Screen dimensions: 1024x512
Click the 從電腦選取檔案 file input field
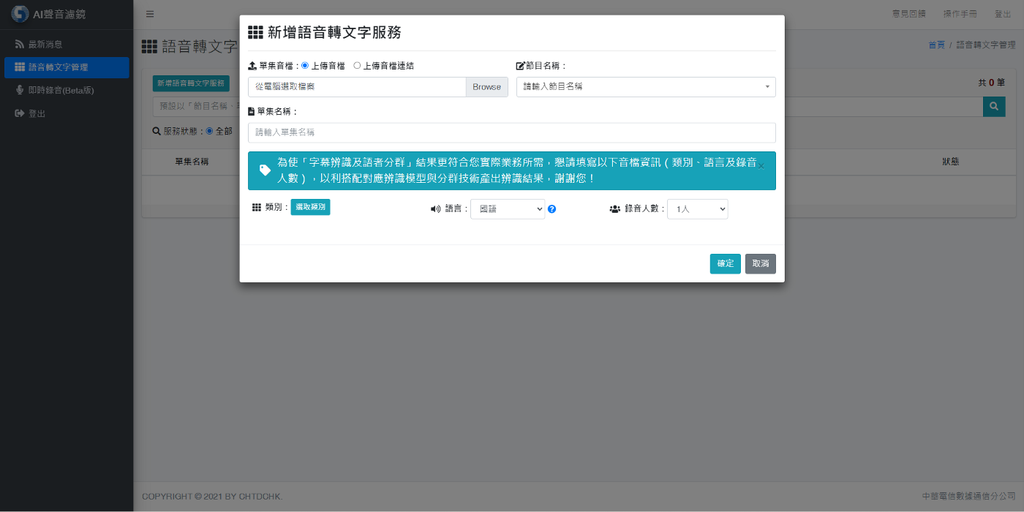[357, 87]
